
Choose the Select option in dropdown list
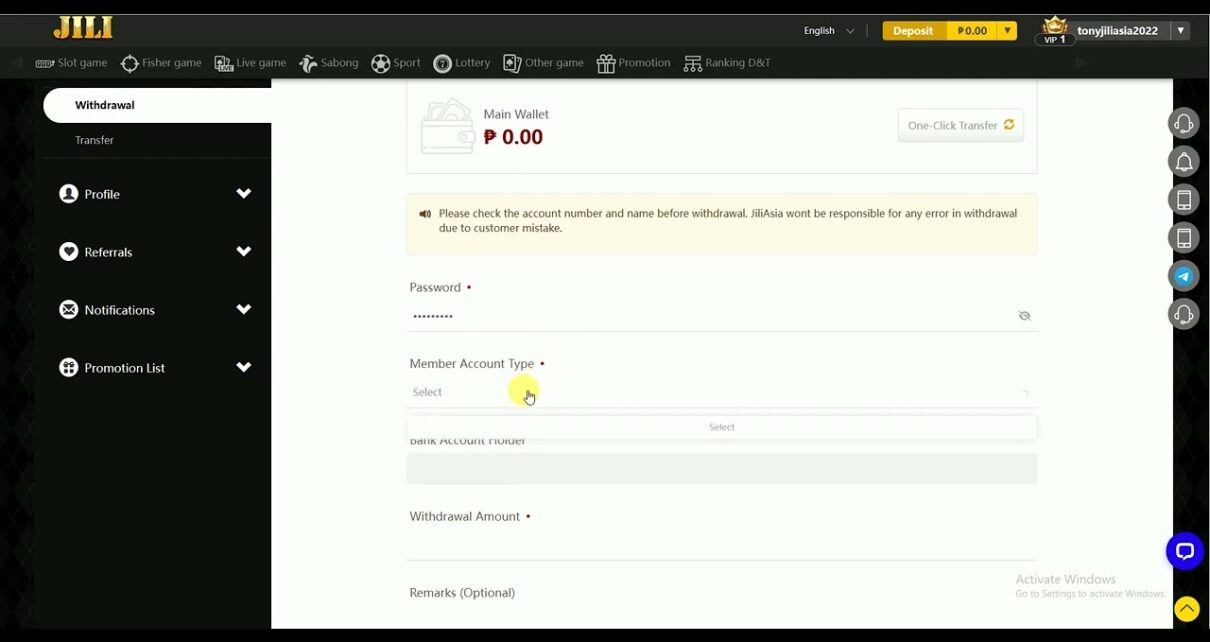coord(721,427)
